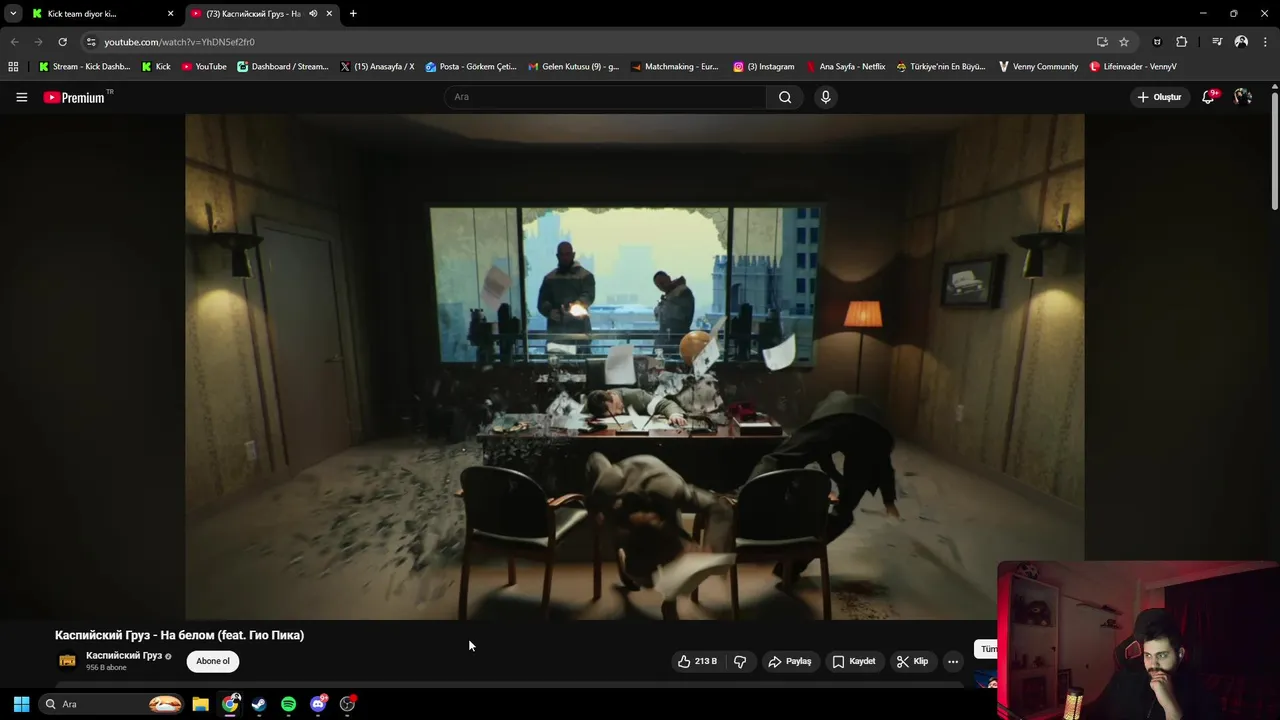Open the Kick bookmark
1280x720 pixels.
[x=155, y=67]
